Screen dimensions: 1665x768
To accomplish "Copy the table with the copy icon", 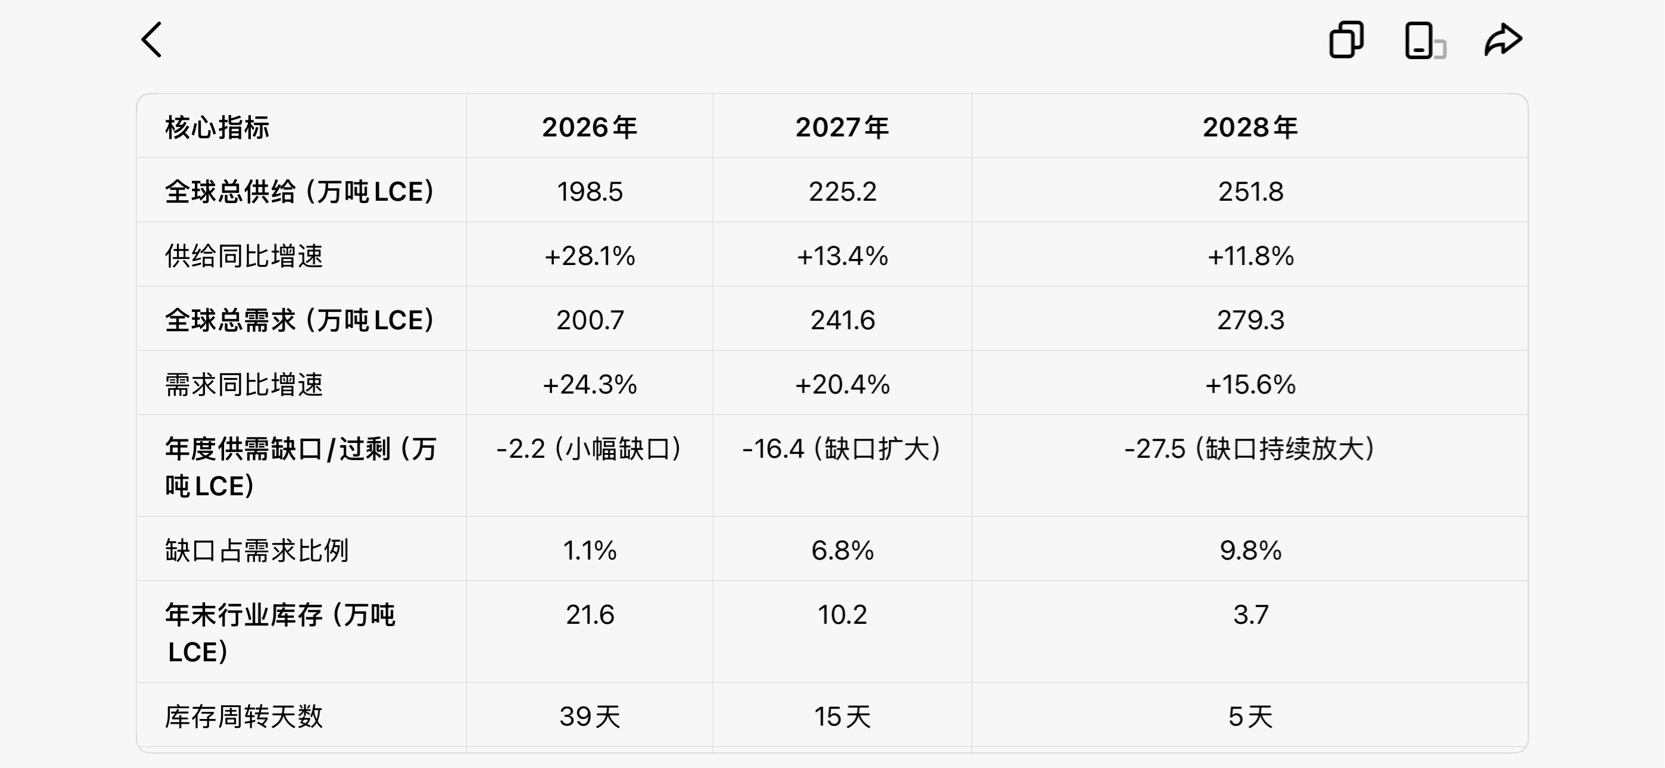I will pyautogui.click(x=1346, y=40).
